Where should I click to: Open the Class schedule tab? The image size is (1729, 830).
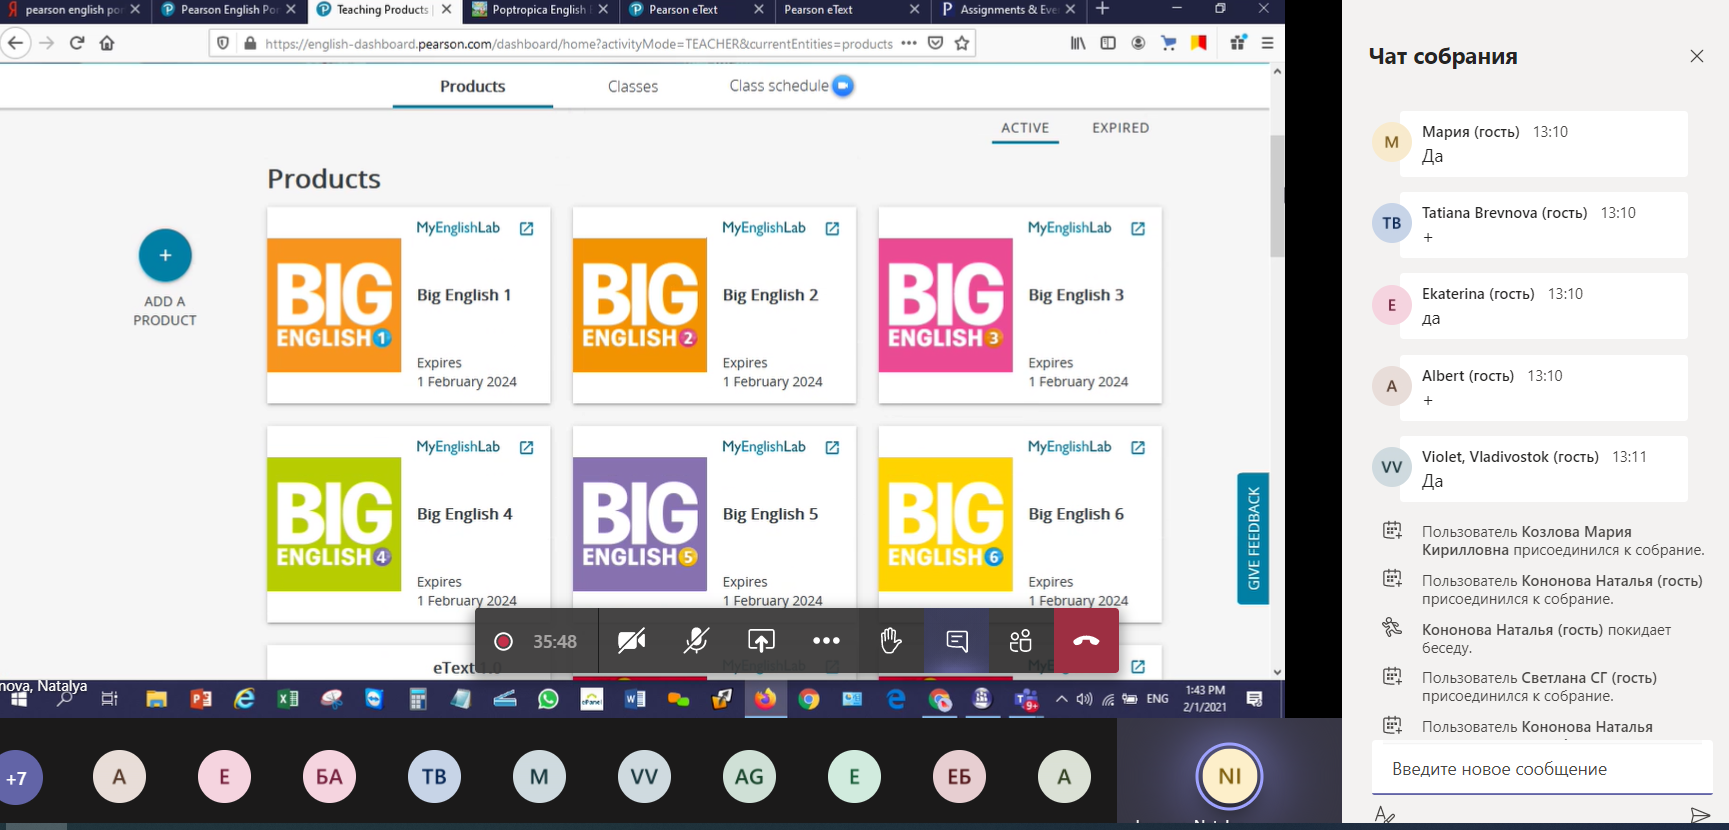click(779, 86)
